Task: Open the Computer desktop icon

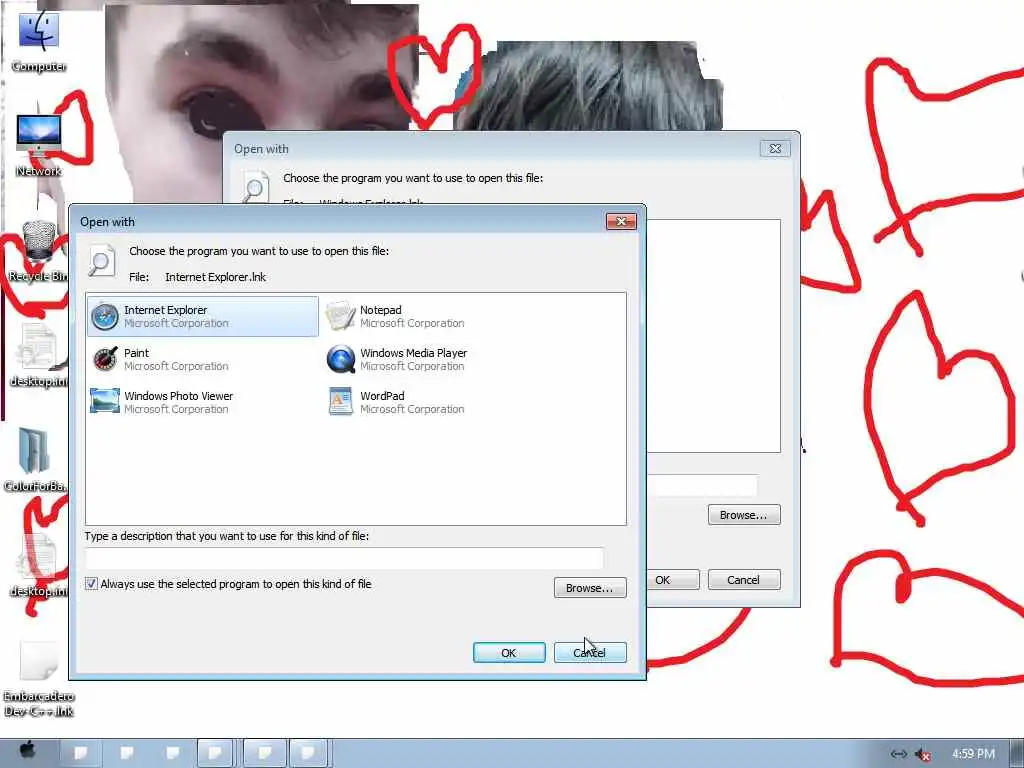Action: [x=39, y=40]
